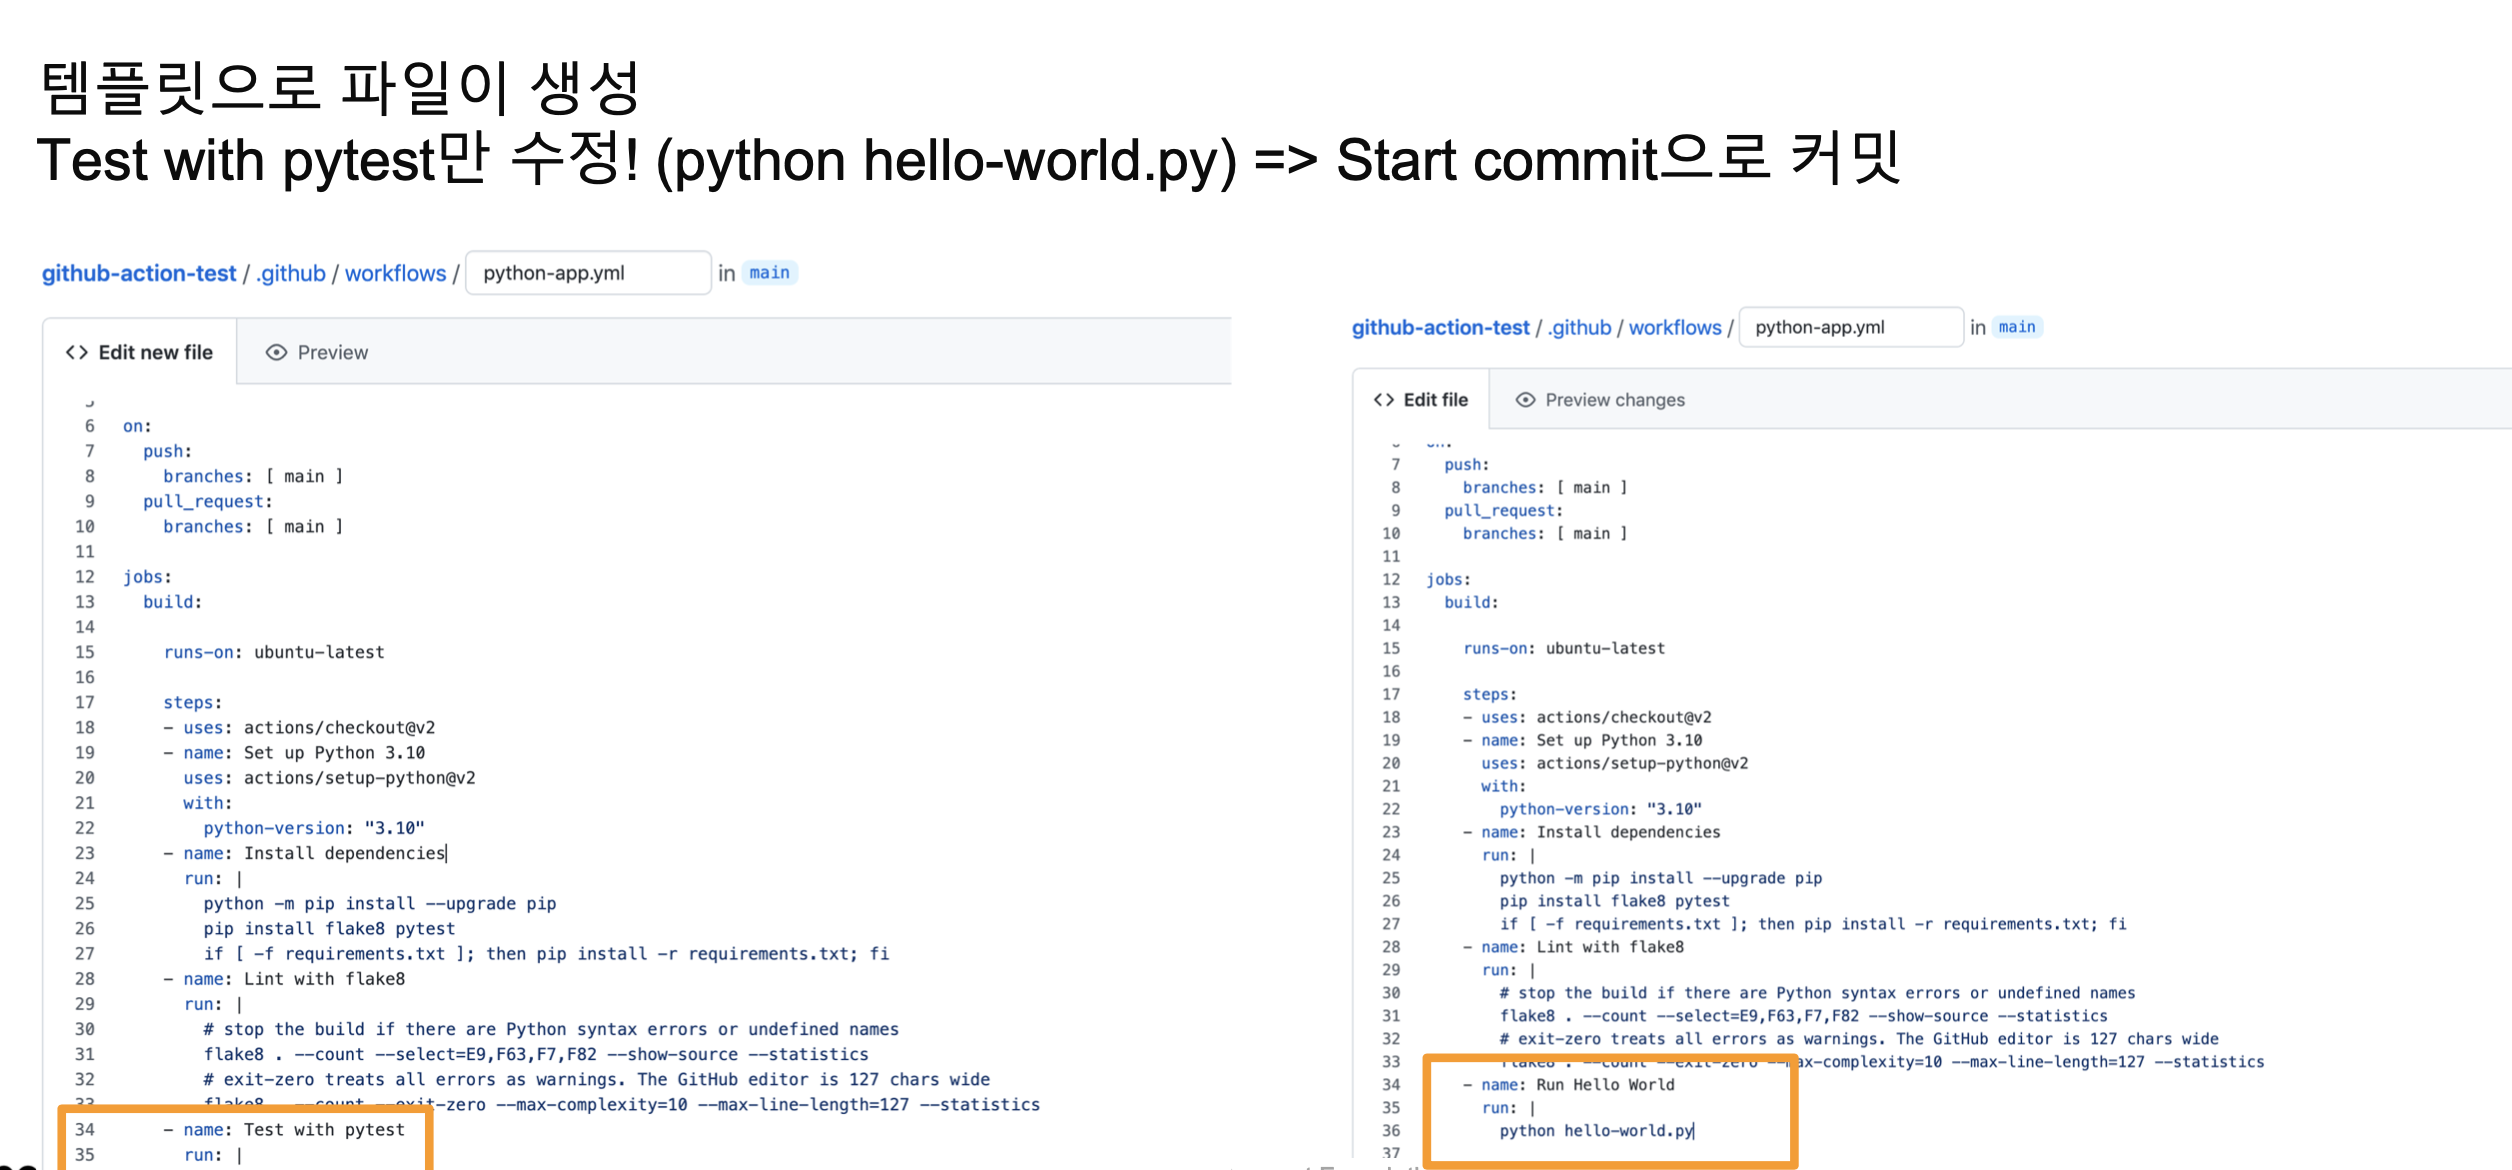
Task: Switch to the Preview tab
Action: tap(332, 352)
